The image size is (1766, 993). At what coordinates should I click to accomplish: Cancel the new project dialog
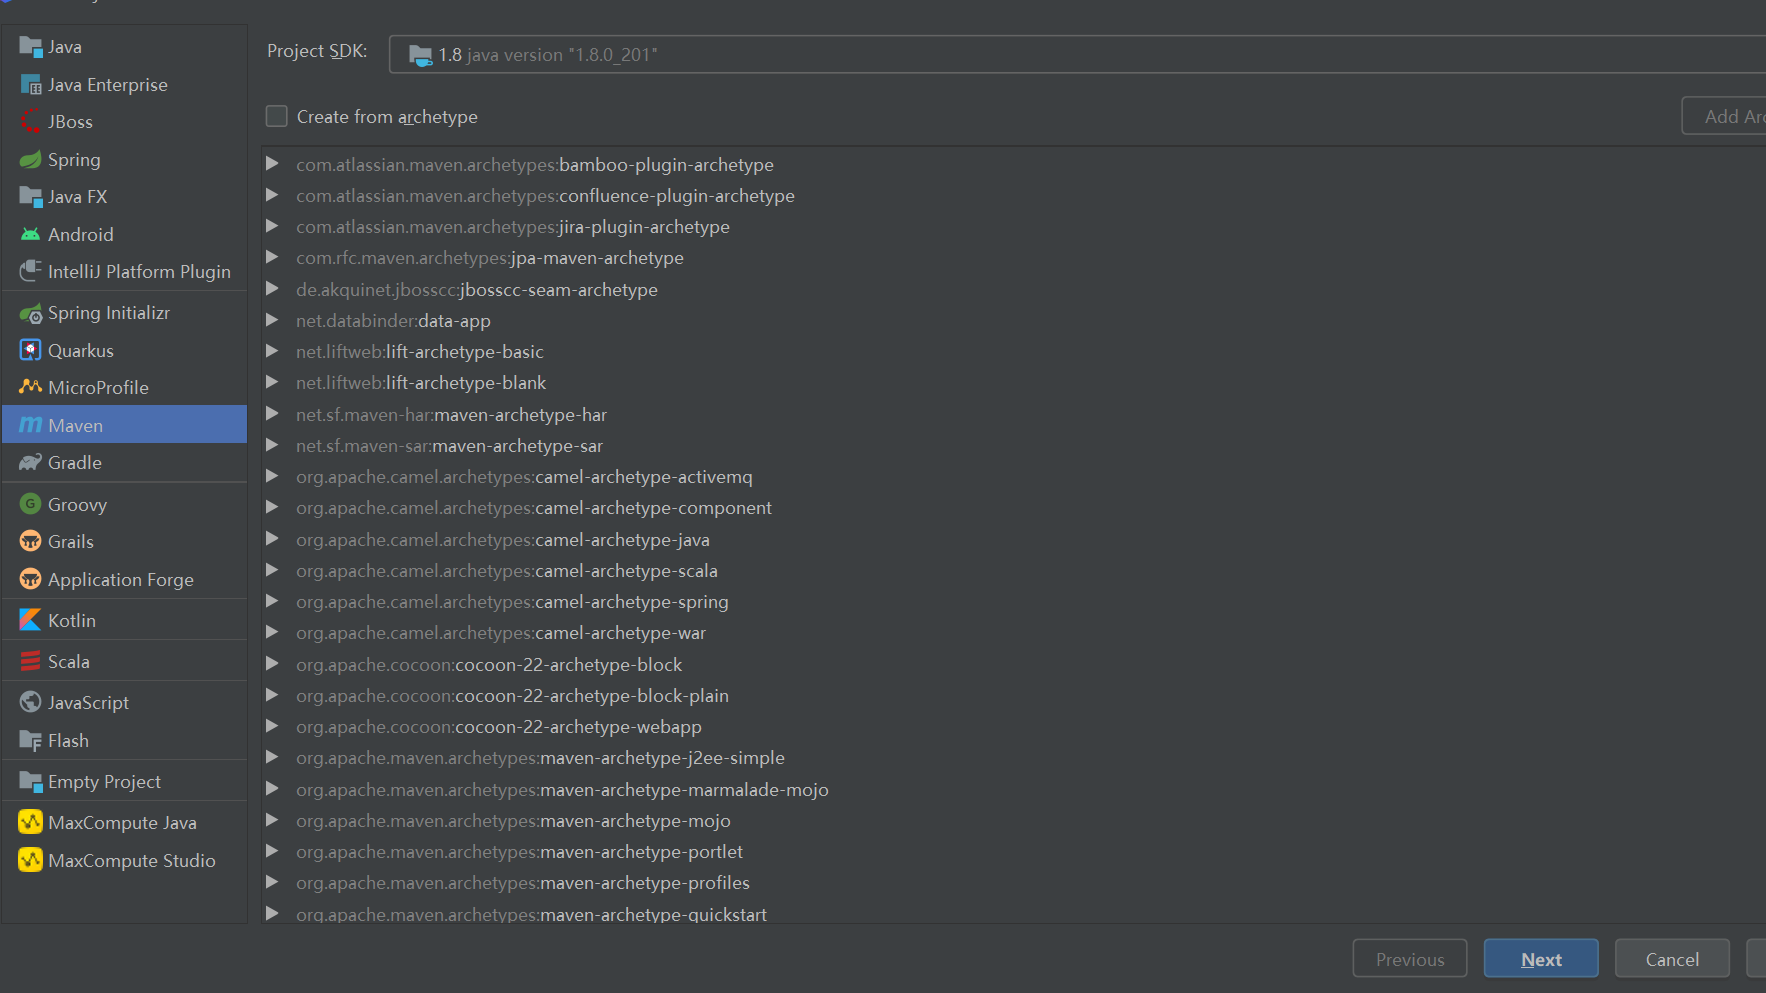coord(1672,958)
